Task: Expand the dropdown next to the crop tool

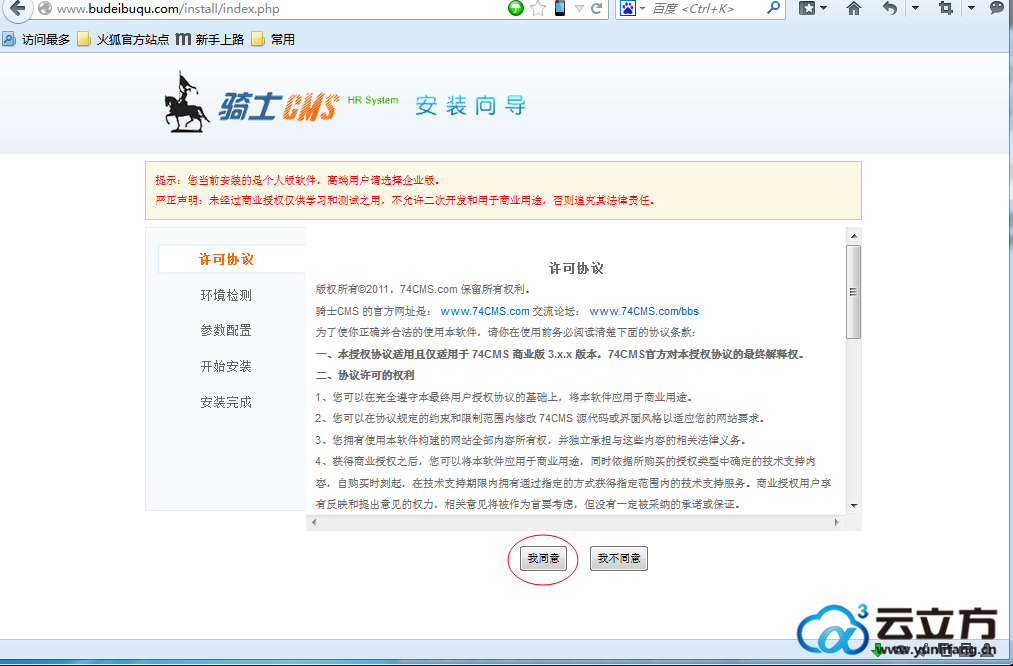Action: click(972, 8)
